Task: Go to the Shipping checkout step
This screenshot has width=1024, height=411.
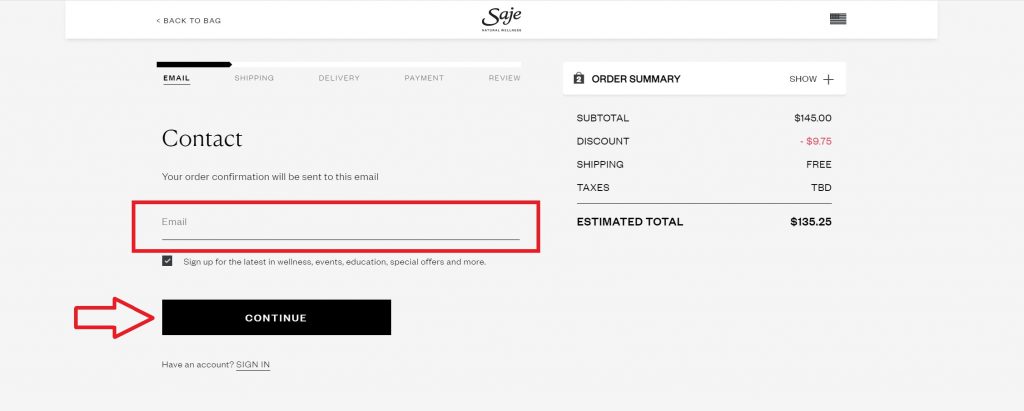Action: [x=254, y=78]
